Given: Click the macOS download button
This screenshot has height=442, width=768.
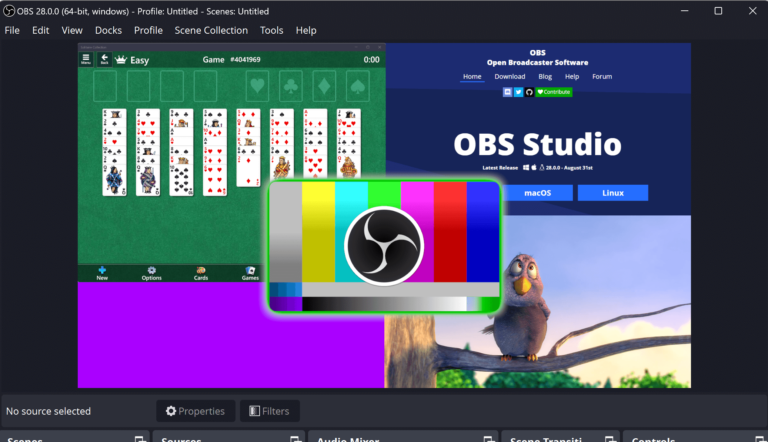Looking at the screenshot, I should 537,193.
